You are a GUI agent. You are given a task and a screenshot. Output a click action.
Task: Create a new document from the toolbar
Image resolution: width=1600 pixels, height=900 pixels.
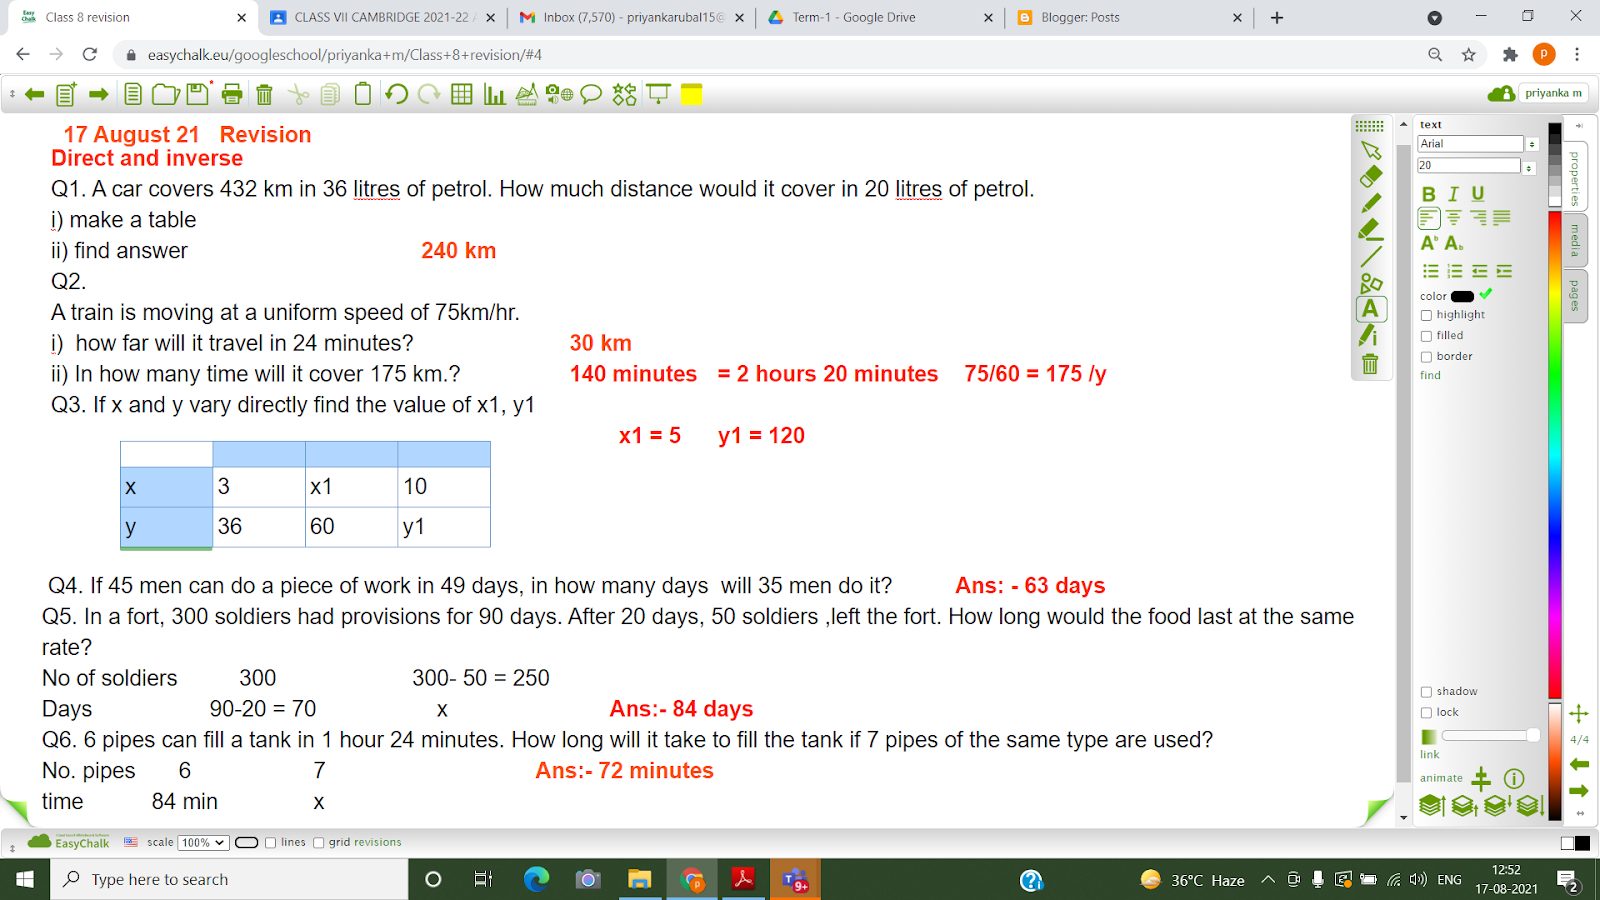133,94
